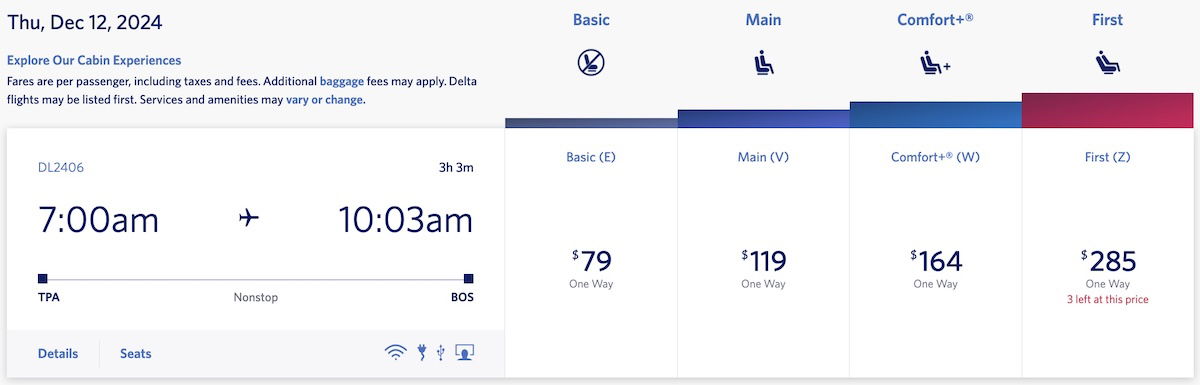Screen dimensions: 1200x385
Task: Click the Basic no-seat-selection icon
Action: (x=591, y=63)
